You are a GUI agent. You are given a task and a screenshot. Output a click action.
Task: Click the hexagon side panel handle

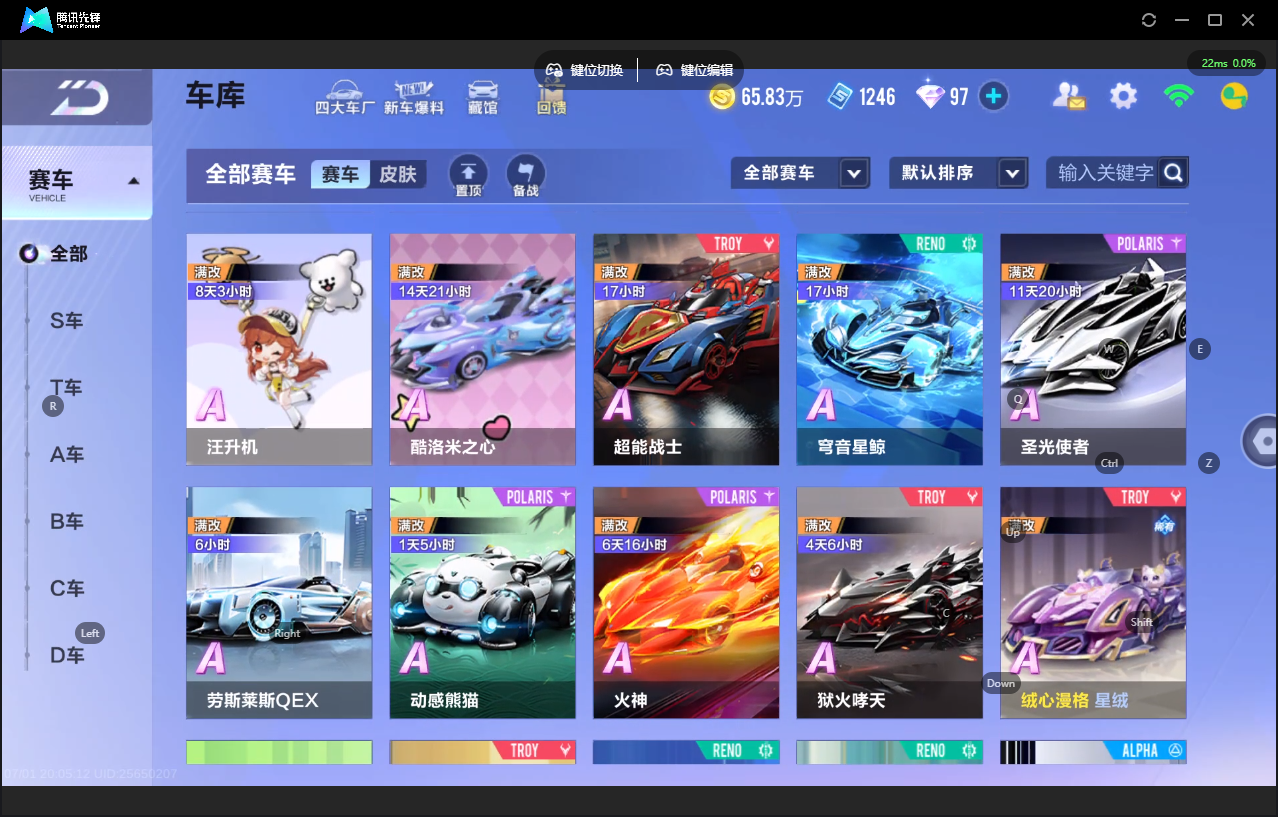click(1261, 441)
